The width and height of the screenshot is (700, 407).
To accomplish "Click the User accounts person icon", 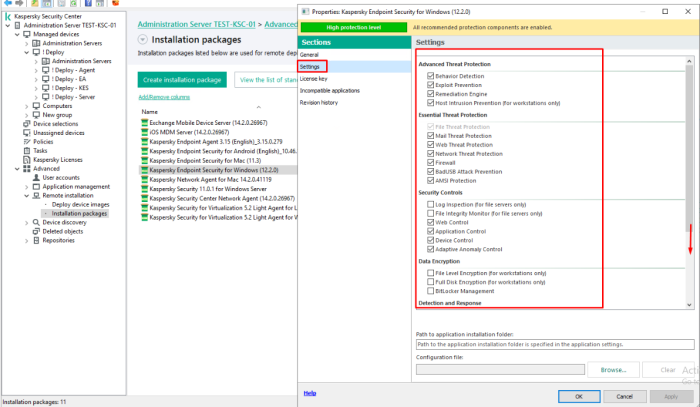I will point(36,177).
